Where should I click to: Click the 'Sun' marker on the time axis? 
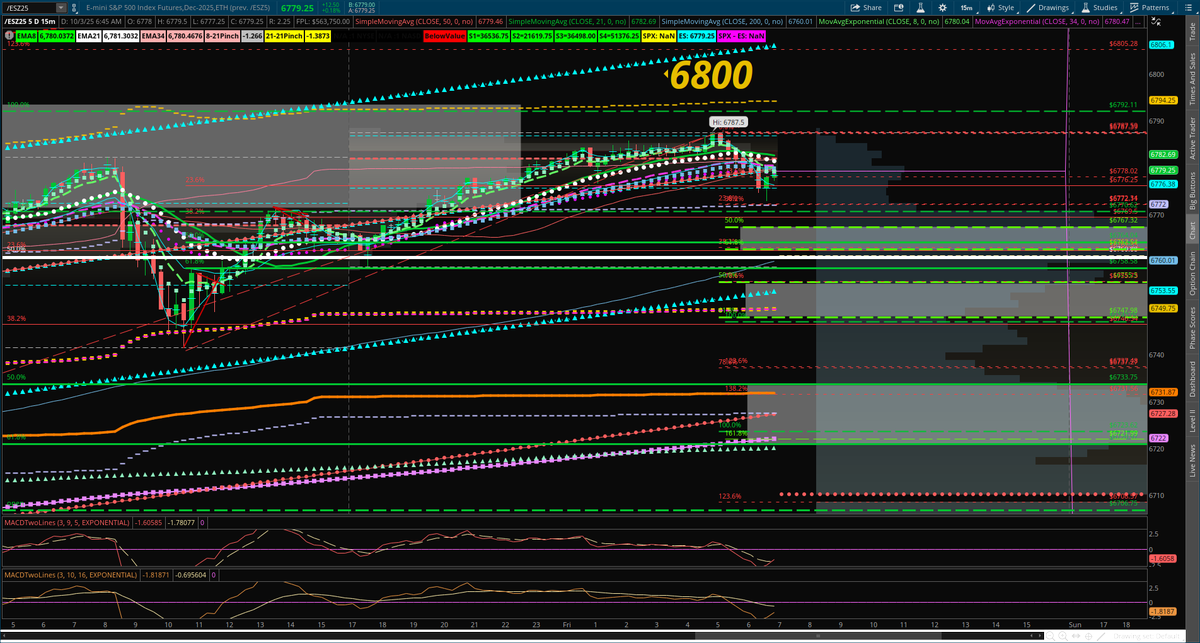coord(1073,623)
